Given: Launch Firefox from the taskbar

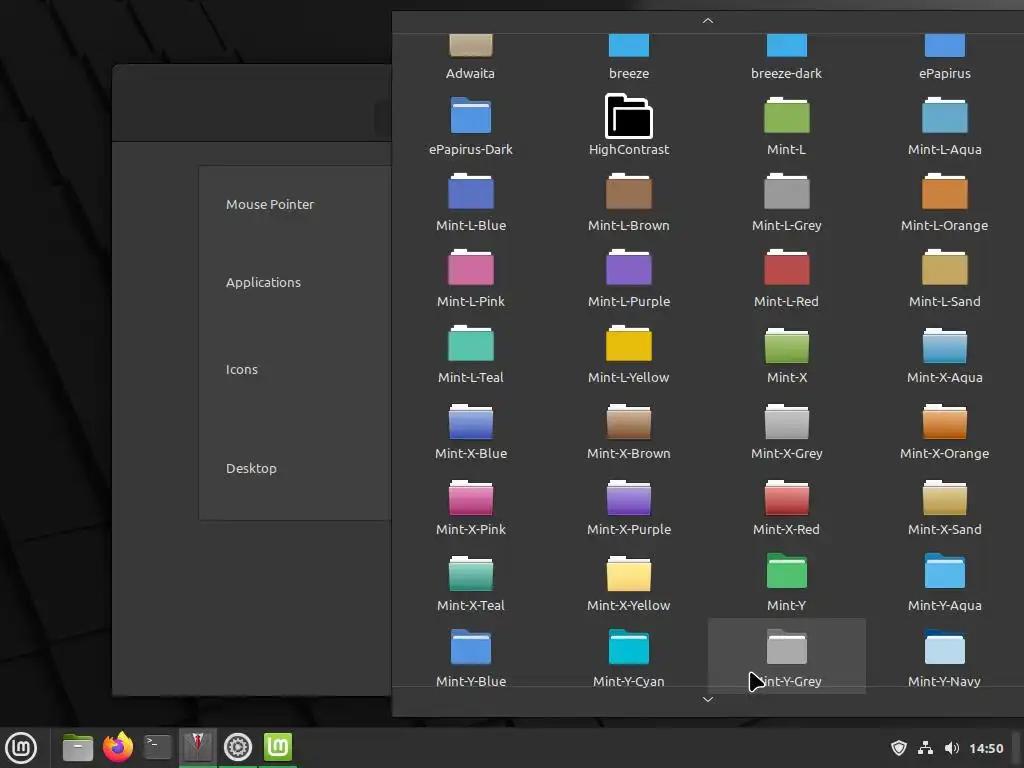Looking at the screenshot, I should (118, 747).
